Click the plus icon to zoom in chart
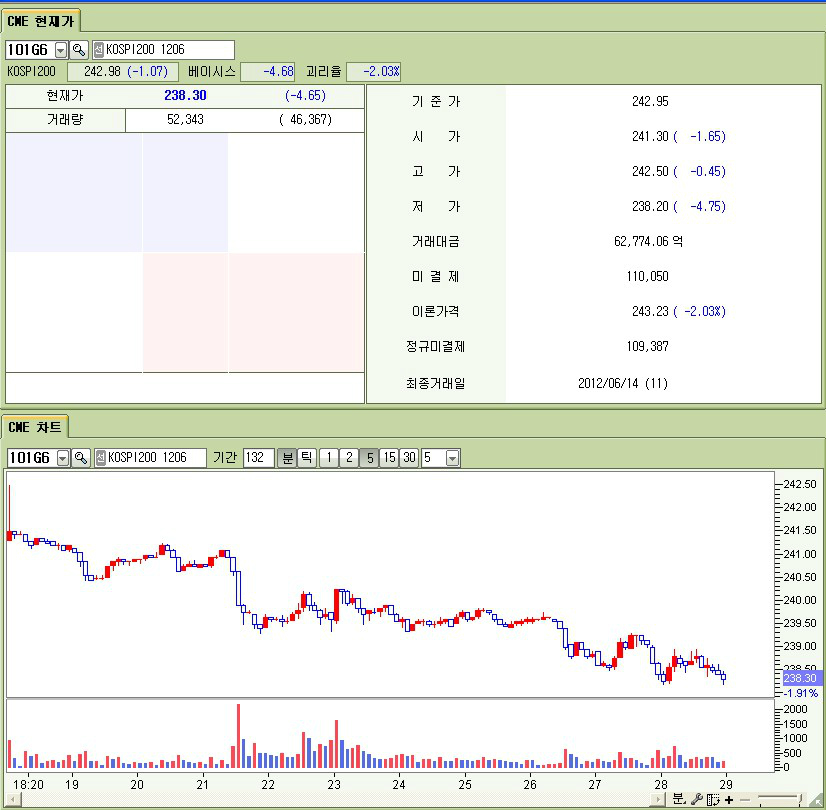This screenshot has width=826, height=810. pos(729,799)
